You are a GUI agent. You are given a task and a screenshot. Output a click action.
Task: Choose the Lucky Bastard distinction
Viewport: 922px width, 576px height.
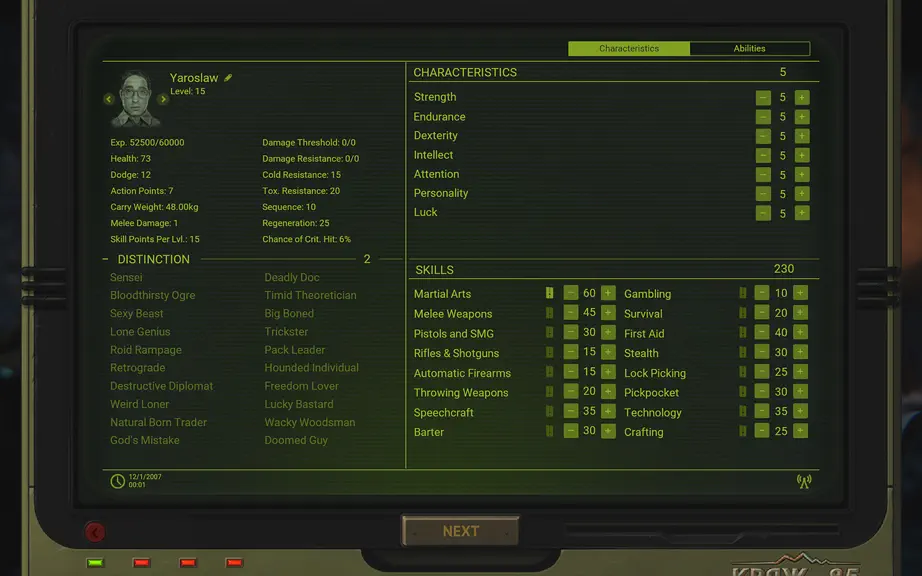[x=299, y=404]
